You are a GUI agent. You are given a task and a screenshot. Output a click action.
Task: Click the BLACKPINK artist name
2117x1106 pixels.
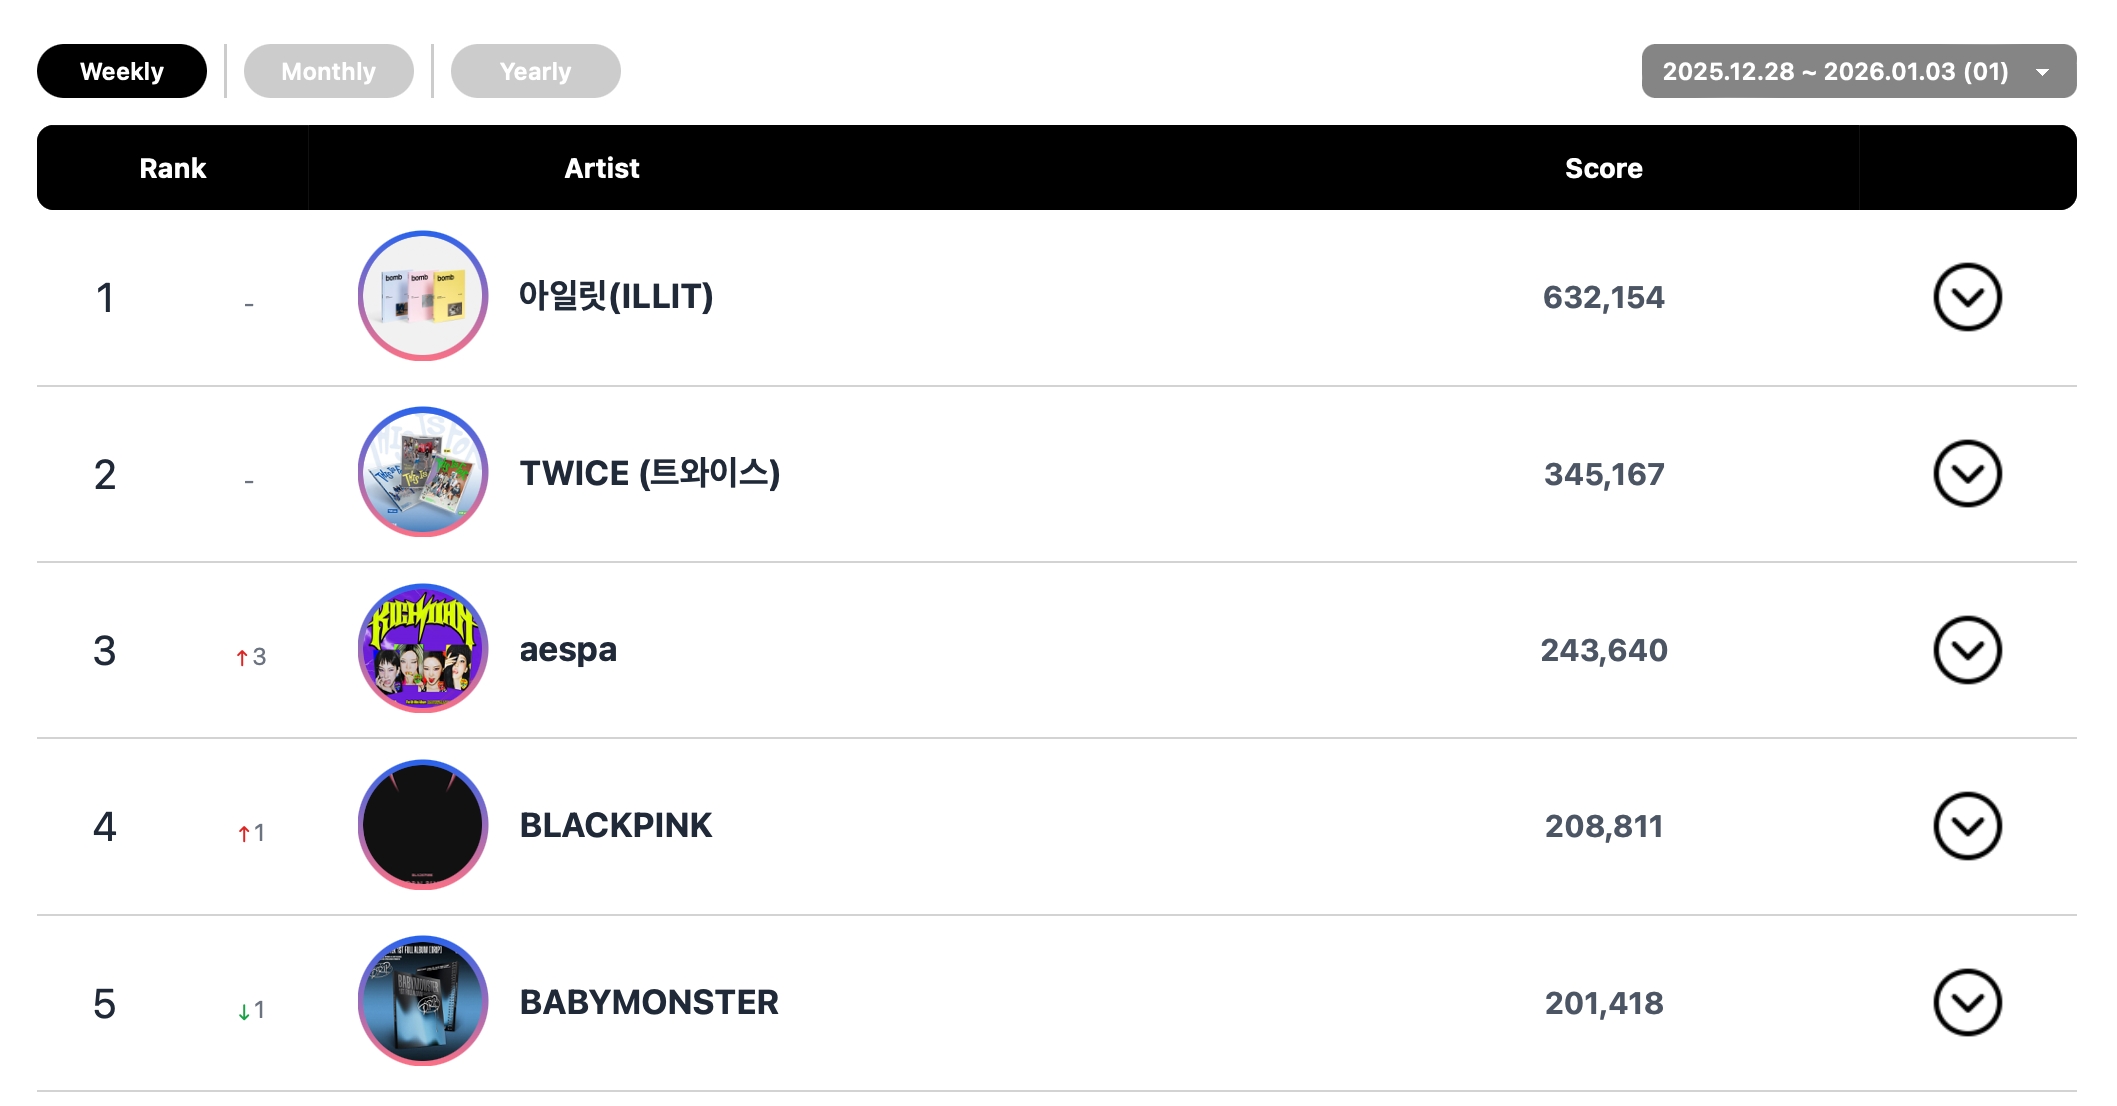pyautogui.click(x=615, y=826)
